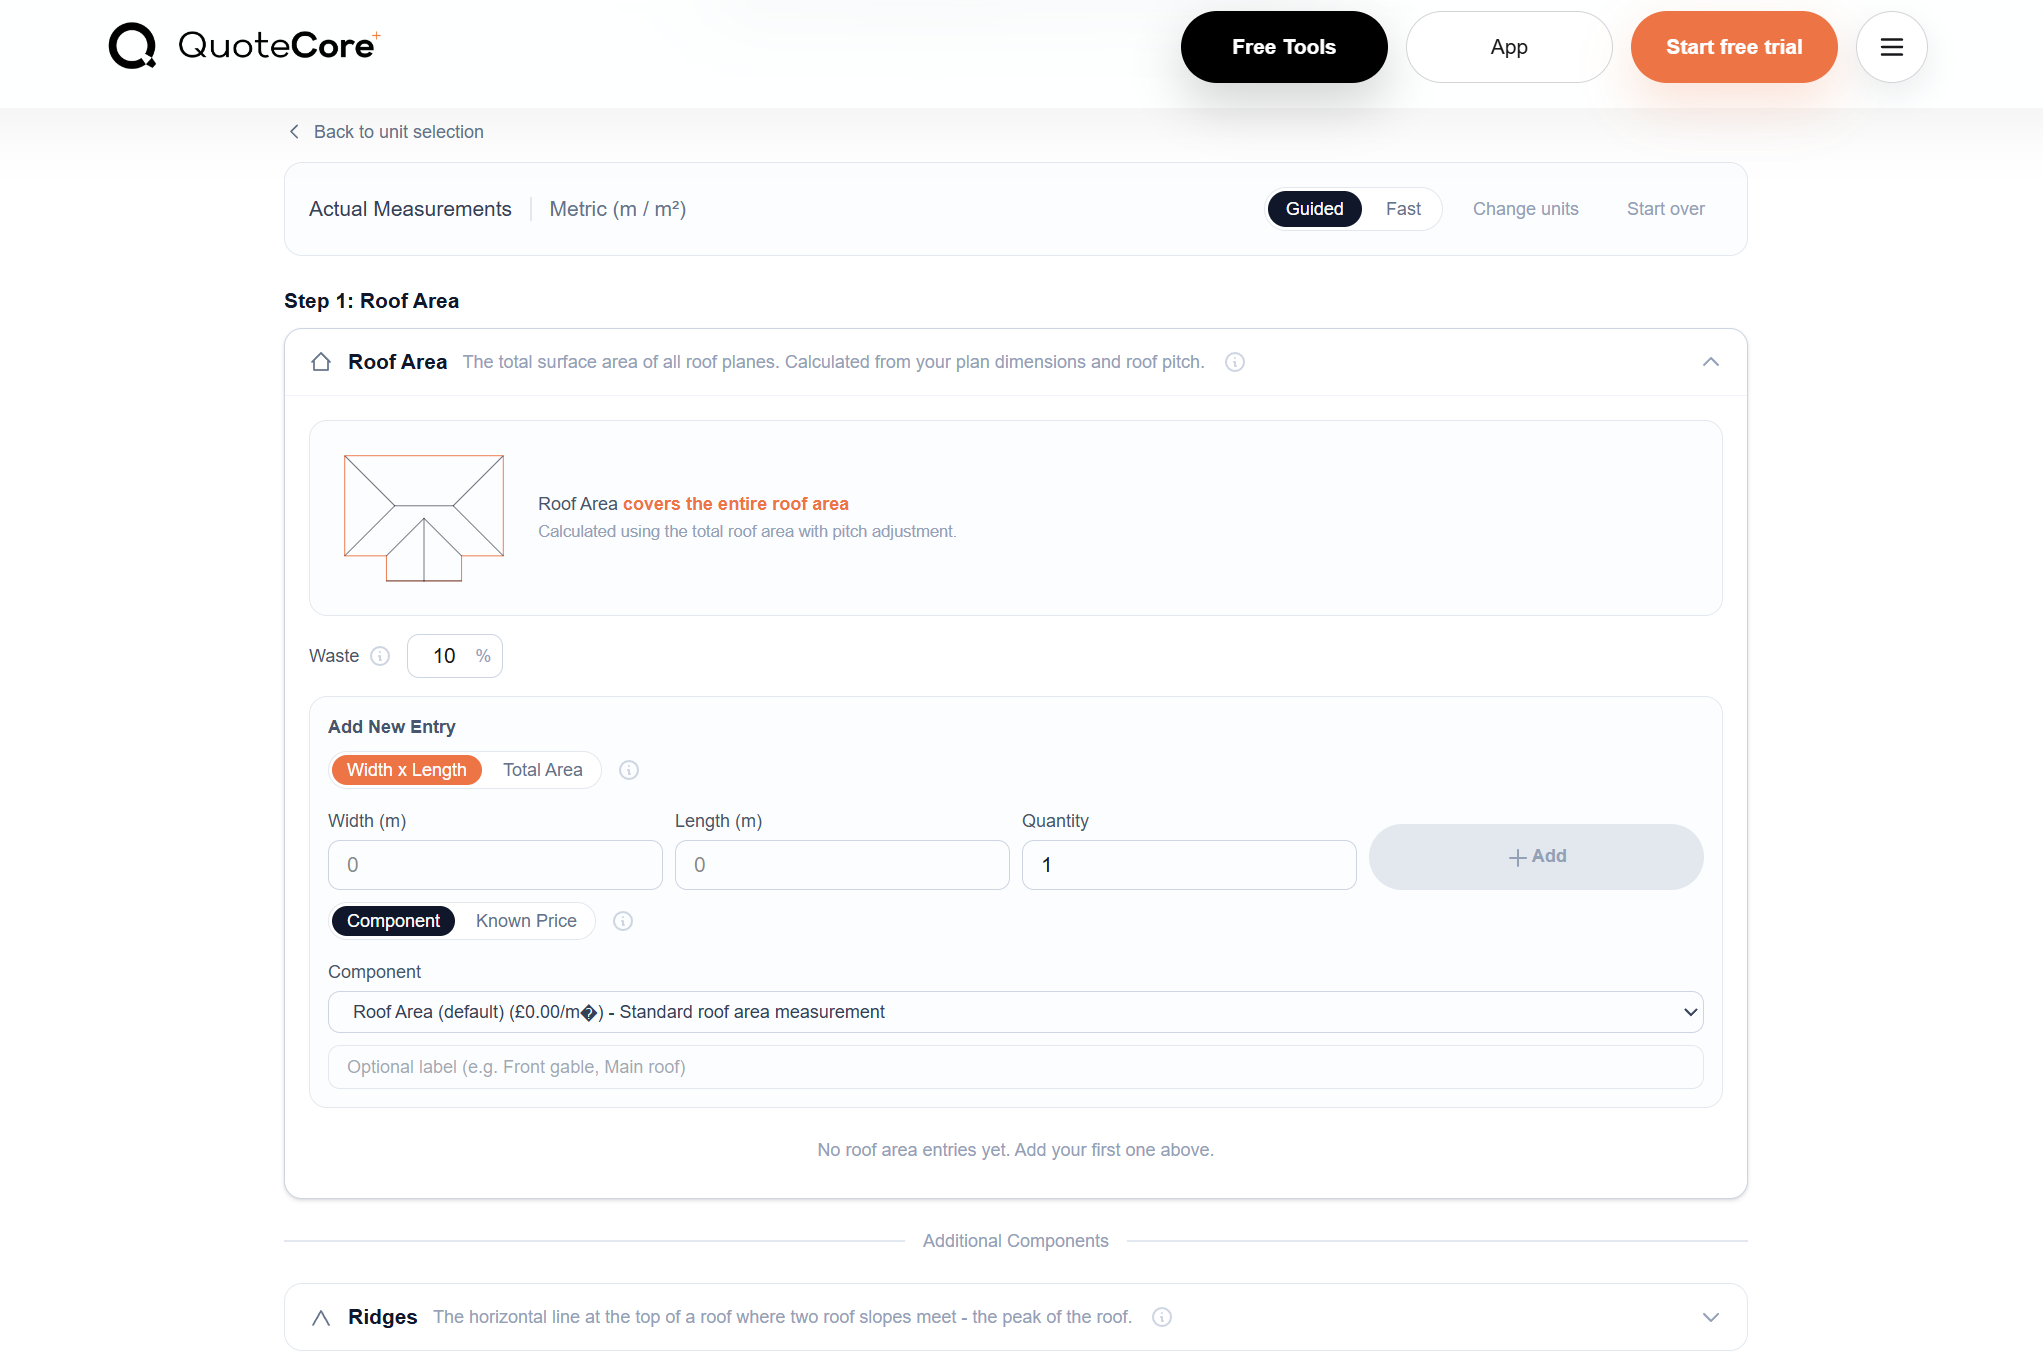Click the Waste percentage field
This screenshot has width=2043, height=1366.
454,656
